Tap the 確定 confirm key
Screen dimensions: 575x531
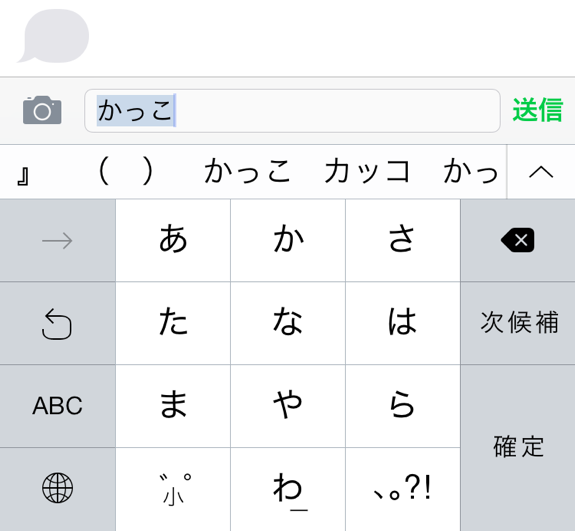(518, 447)
